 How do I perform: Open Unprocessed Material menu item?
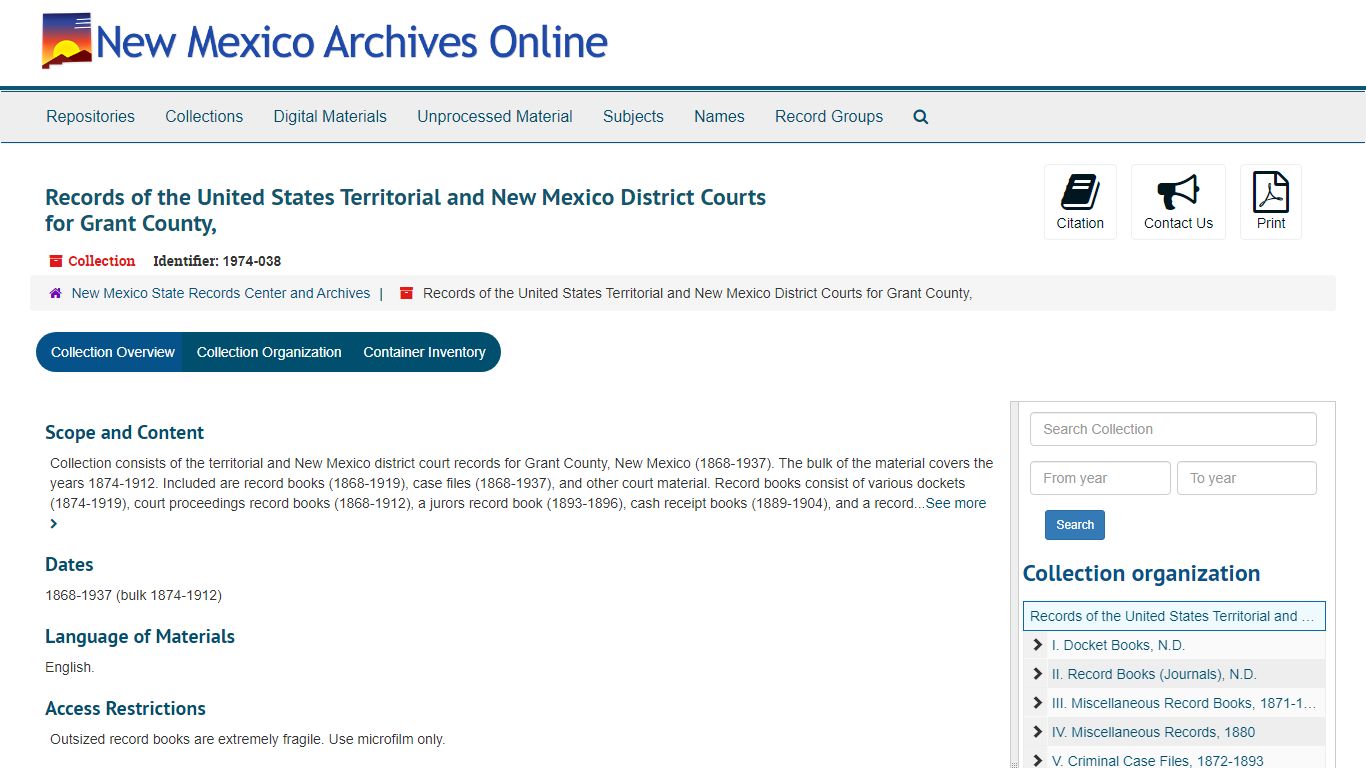(495, 117)
